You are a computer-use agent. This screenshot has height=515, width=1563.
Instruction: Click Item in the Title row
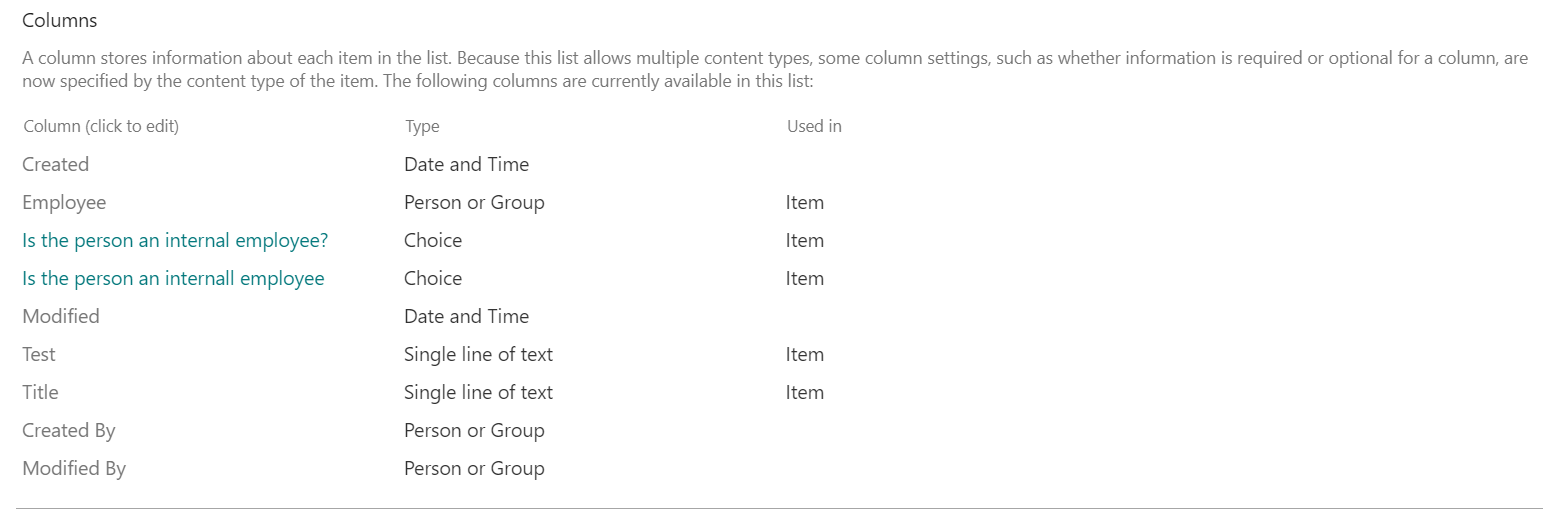tap(805, 392)
